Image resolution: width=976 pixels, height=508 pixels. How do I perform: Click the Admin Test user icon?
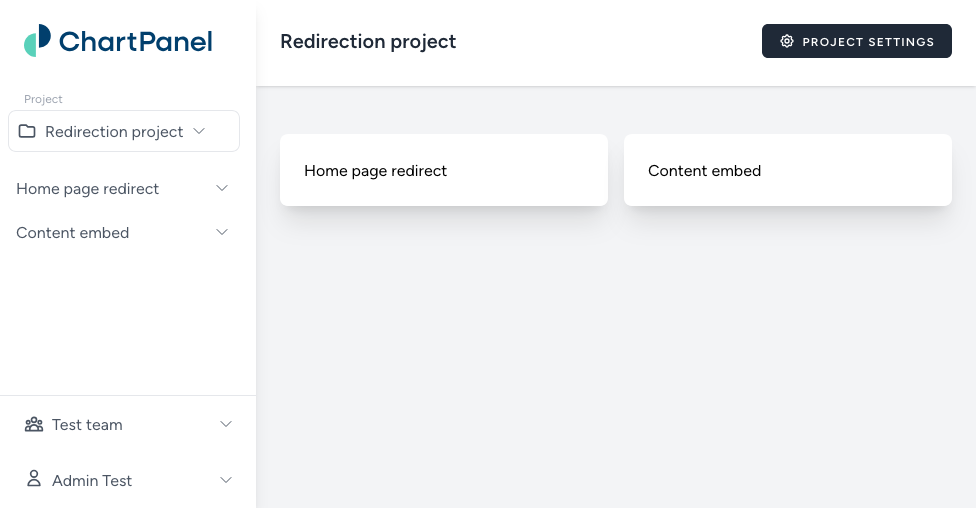[34, 479]
